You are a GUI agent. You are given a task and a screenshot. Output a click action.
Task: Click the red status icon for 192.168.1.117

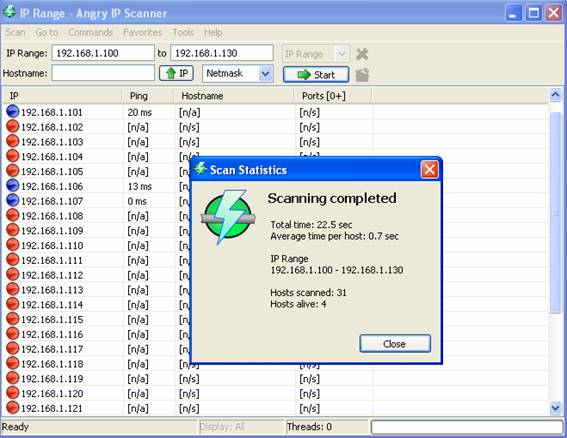pos(13,348)
